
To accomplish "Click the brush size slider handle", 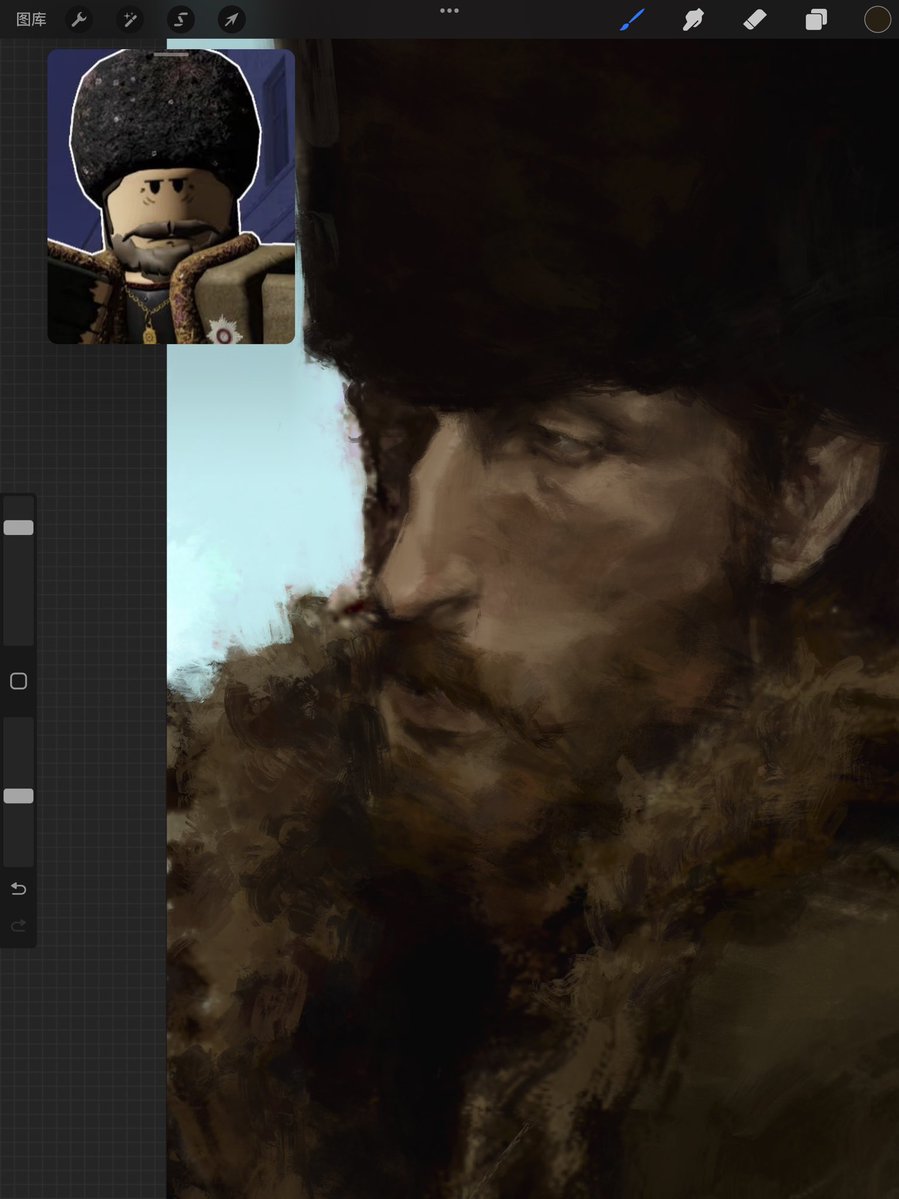I will (x=18, y=528).
